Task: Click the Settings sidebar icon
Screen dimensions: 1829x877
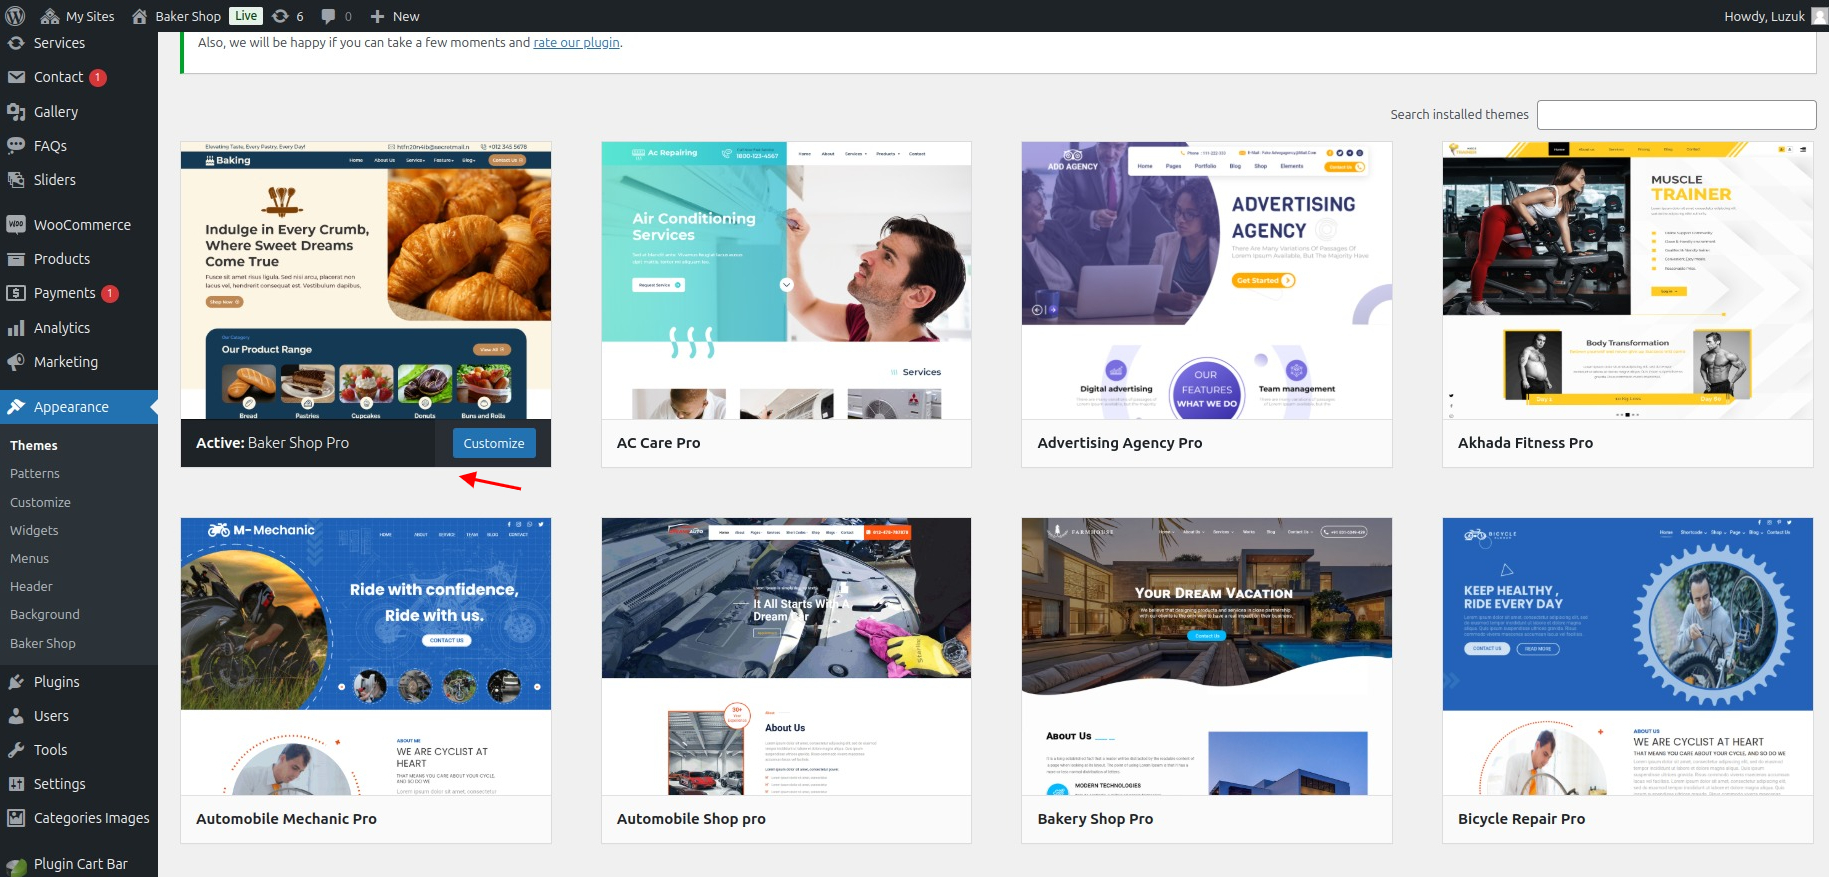Action: [x=16, y=784]
